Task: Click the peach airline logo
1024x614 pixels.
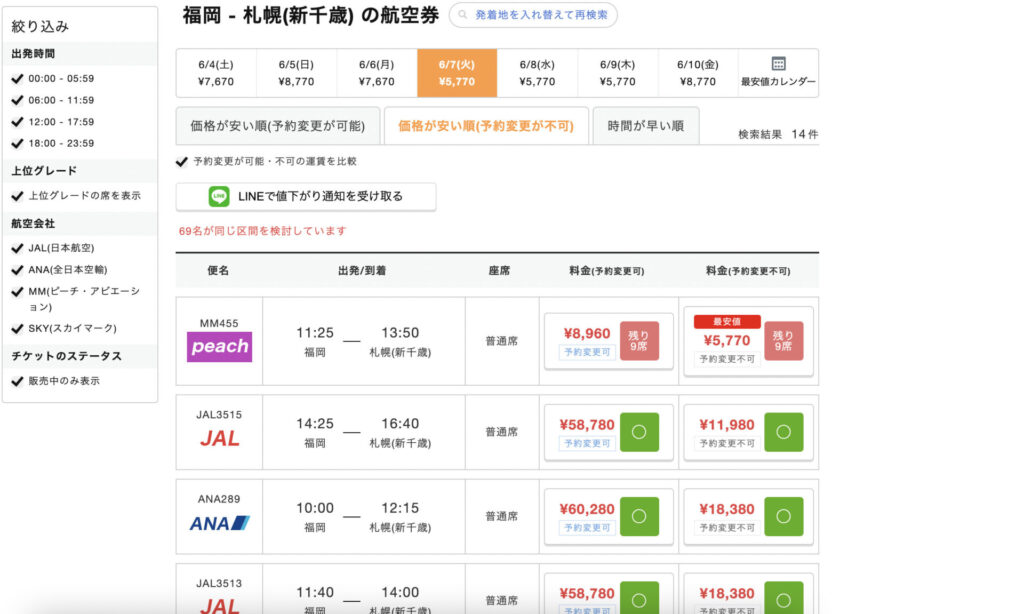Action: tap(219, 346)
